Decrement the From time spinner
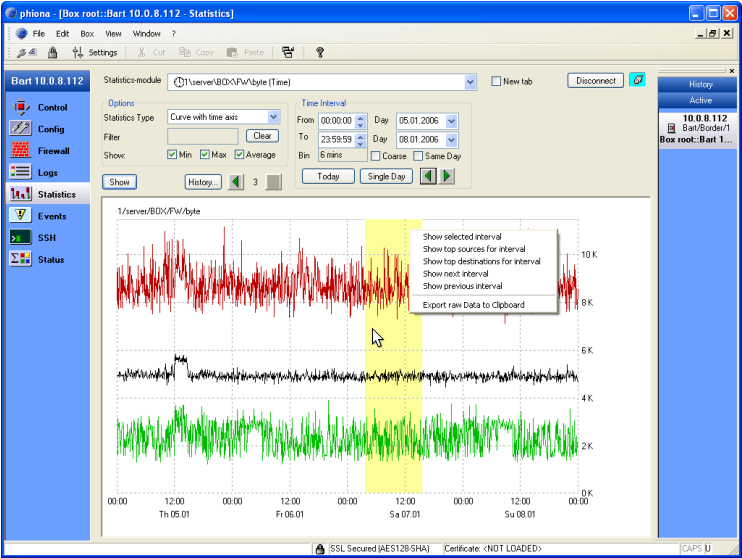Image resolution: width=742 pixels, height=558 pixels. [361, 125]
